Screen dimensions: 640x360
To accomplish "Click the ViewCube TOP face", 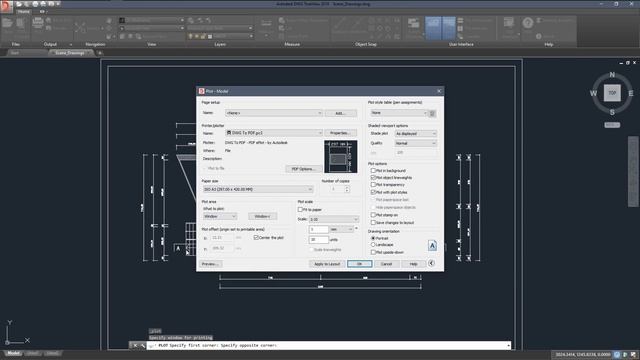I will pos(612,93).
